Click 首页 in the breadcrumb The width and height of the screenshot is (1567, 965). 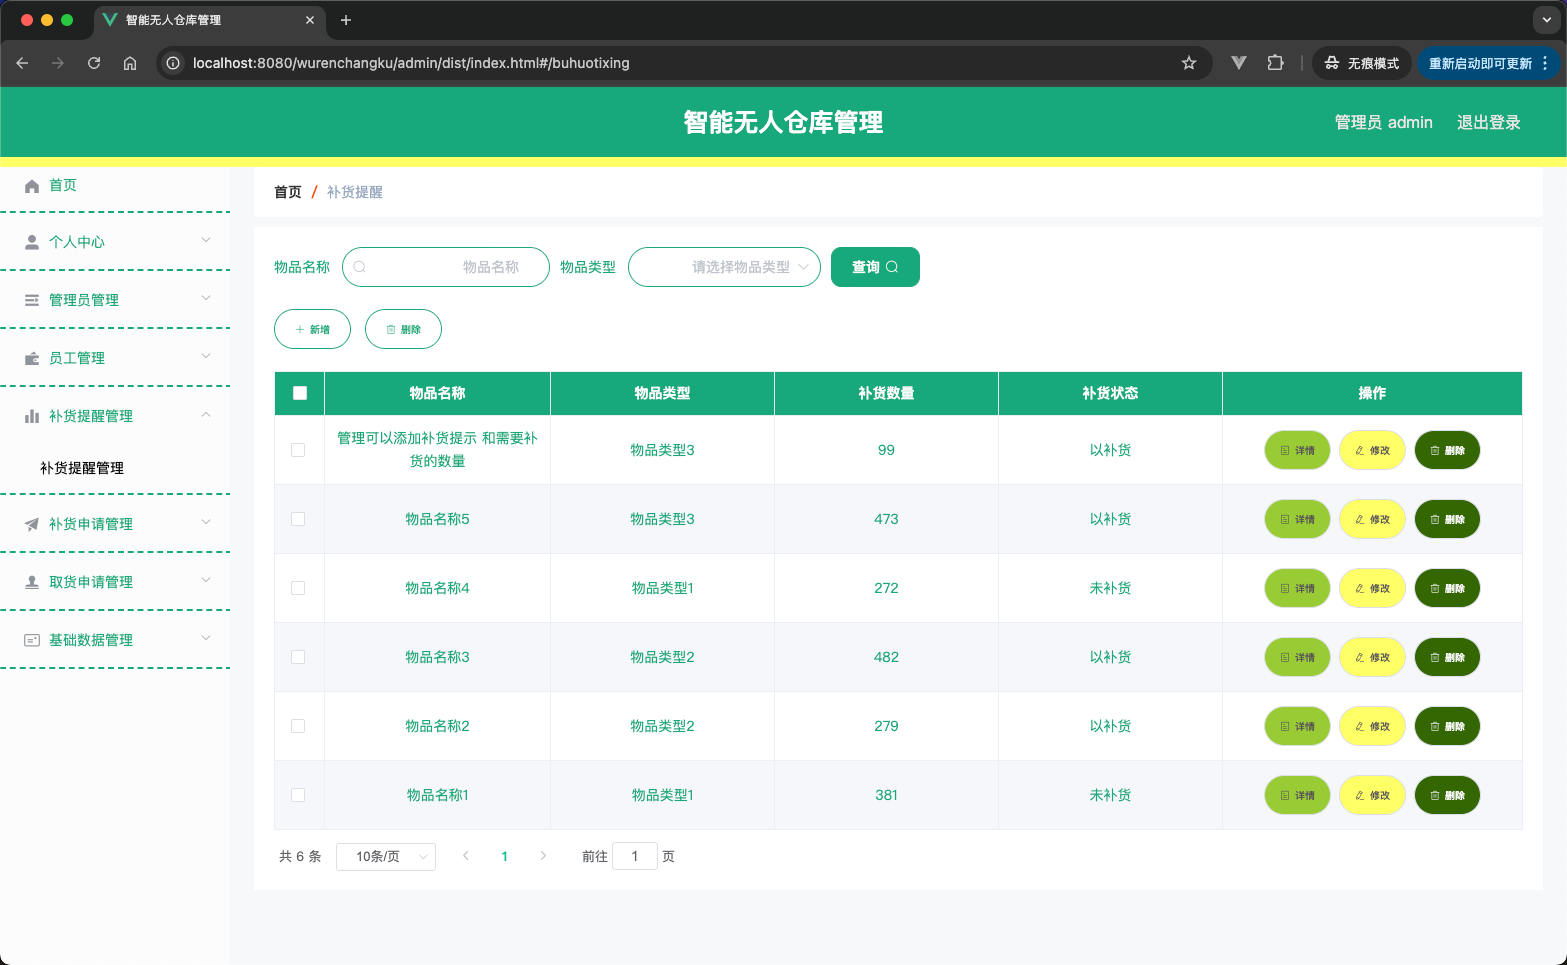tap(288, 192)
